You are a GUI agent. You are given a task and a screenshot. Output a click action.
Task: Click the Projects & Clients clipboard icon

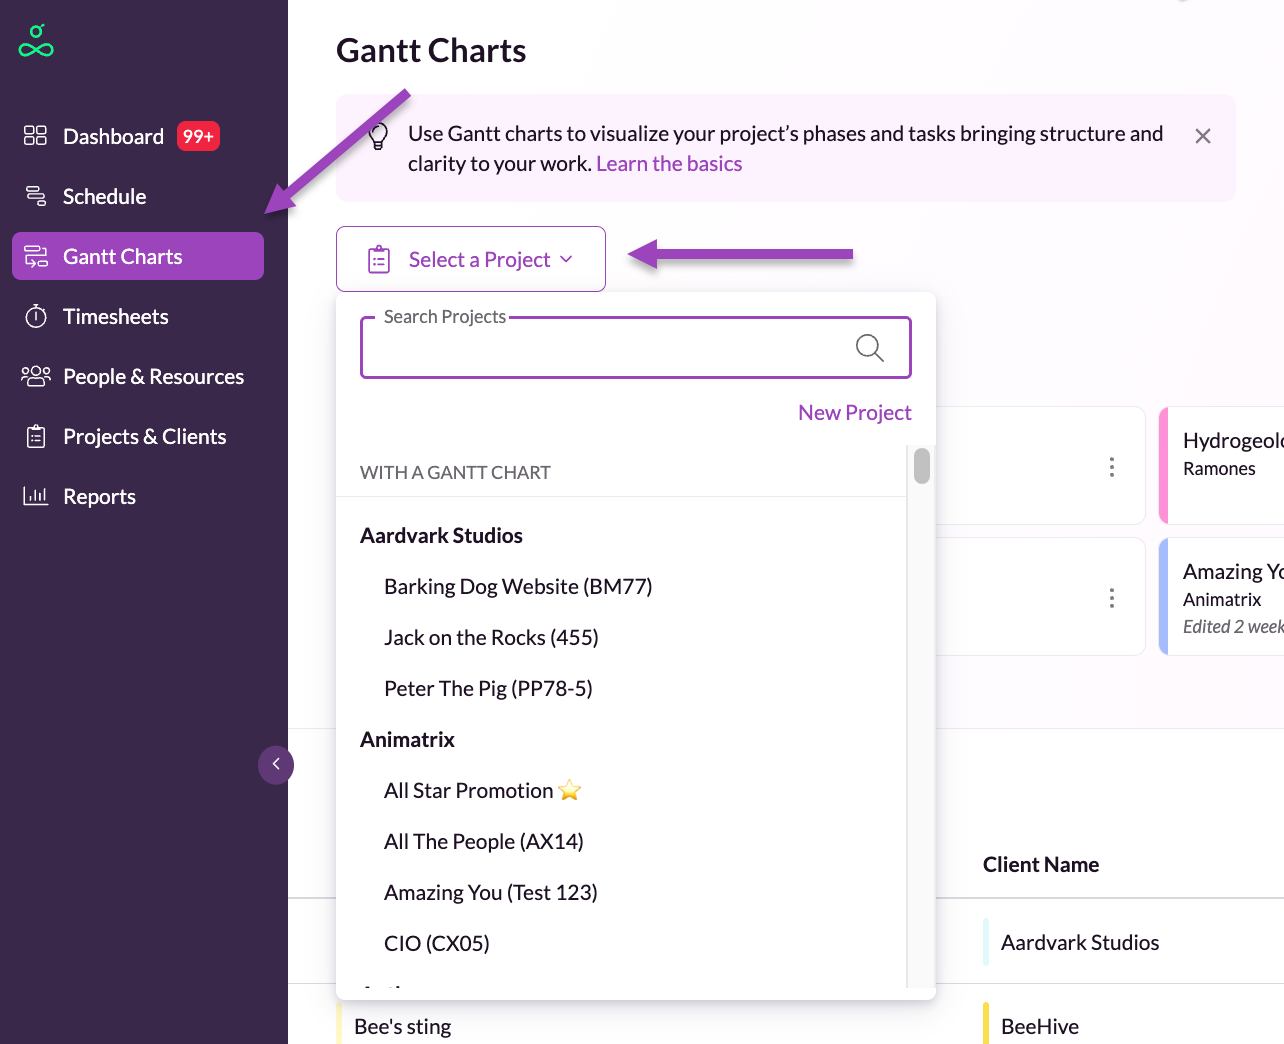point(36,437)
